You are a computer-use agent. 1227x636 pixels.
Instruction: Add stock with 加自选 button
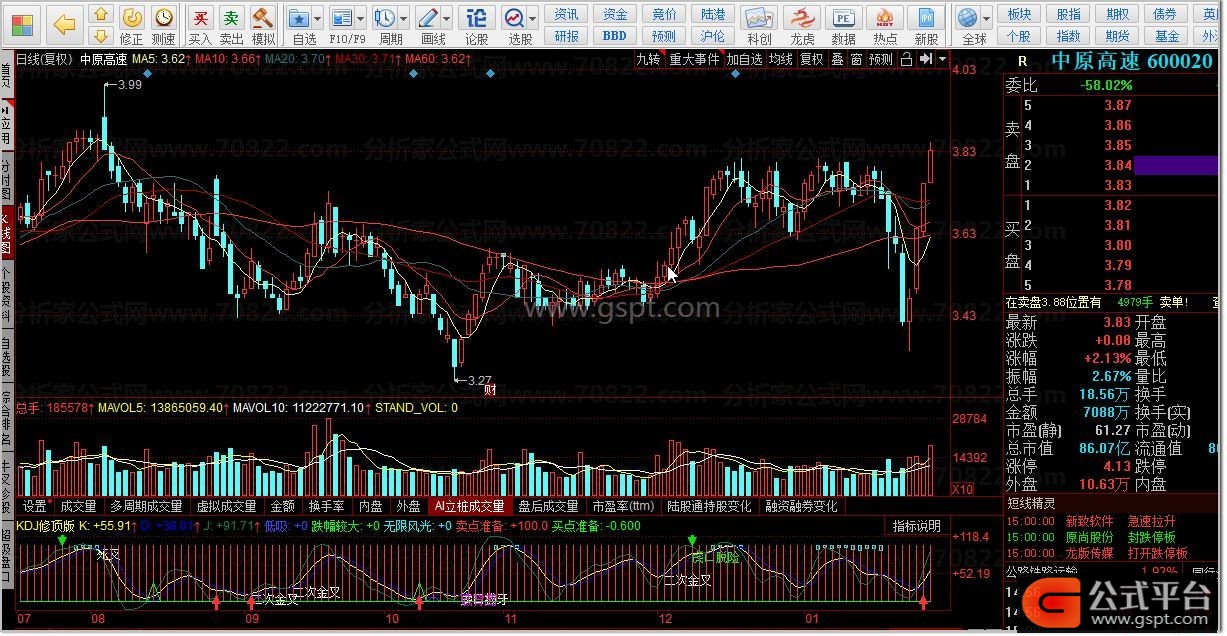point(744,59)
